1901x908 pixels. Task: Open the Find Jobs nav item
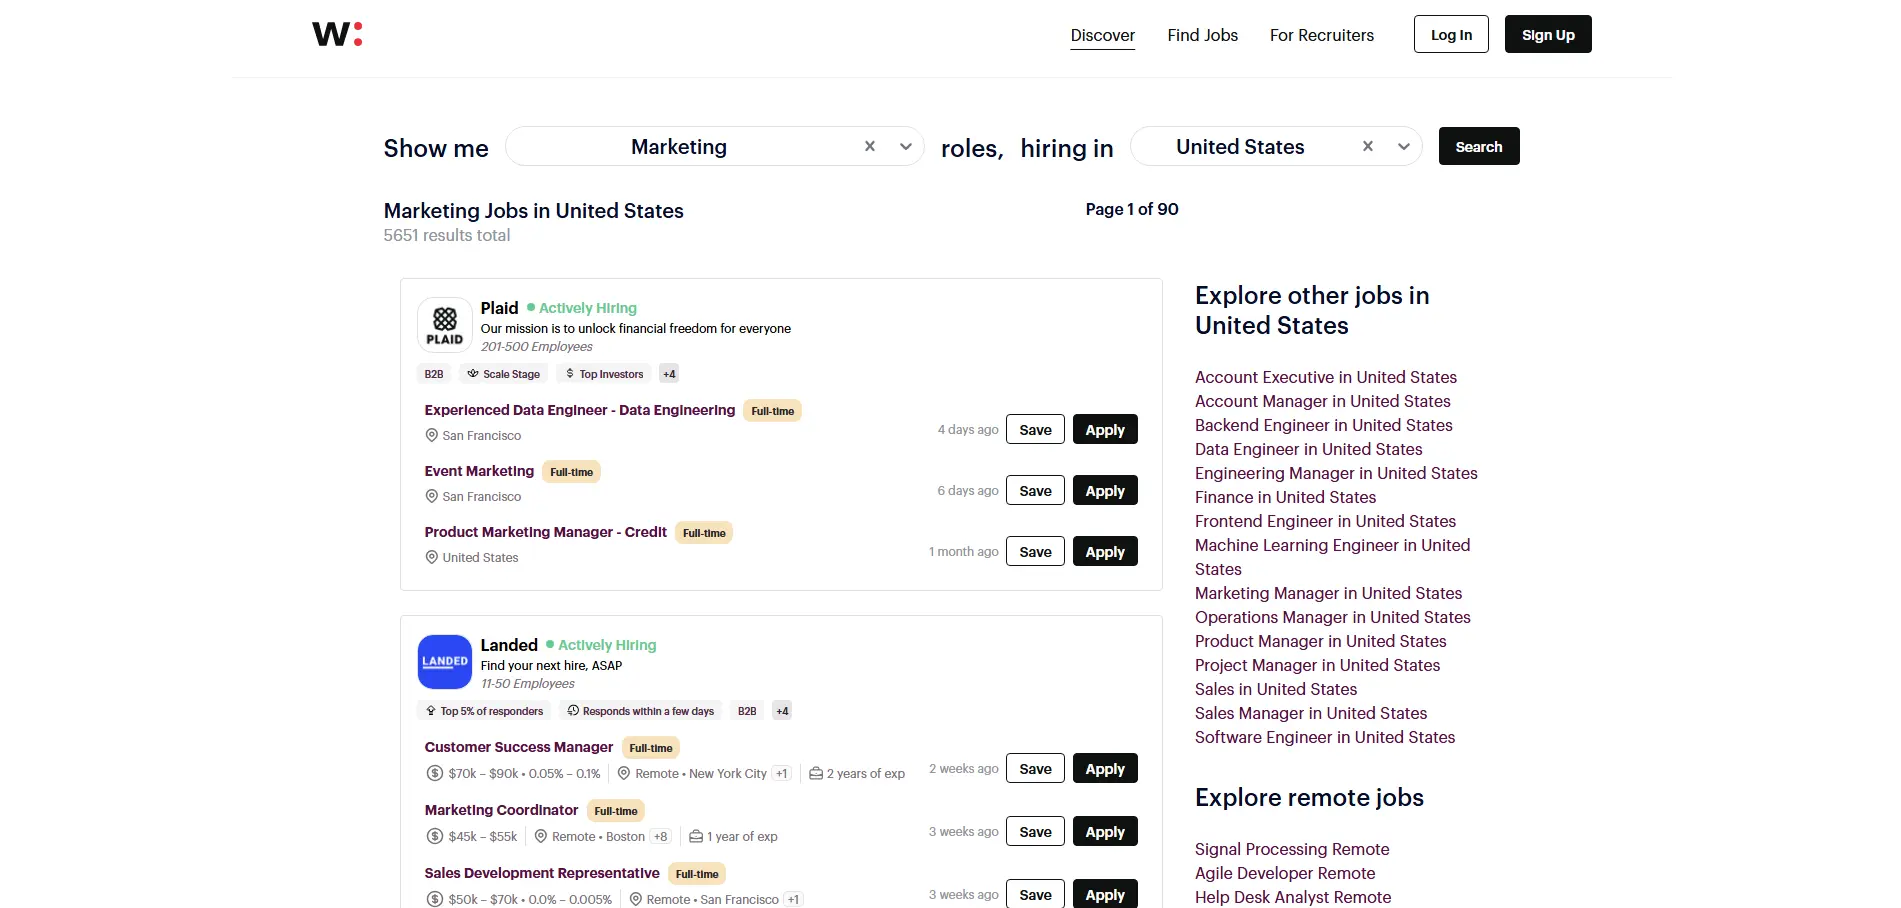(1203, 35)
